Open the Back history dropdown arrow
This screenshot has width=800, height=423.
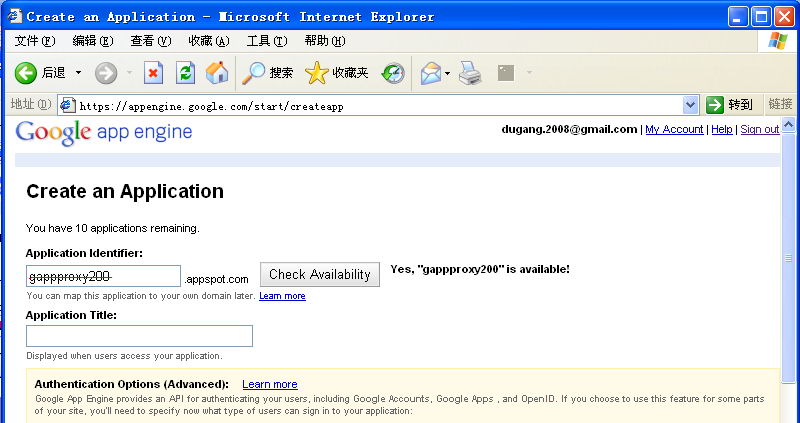(78, 73)
